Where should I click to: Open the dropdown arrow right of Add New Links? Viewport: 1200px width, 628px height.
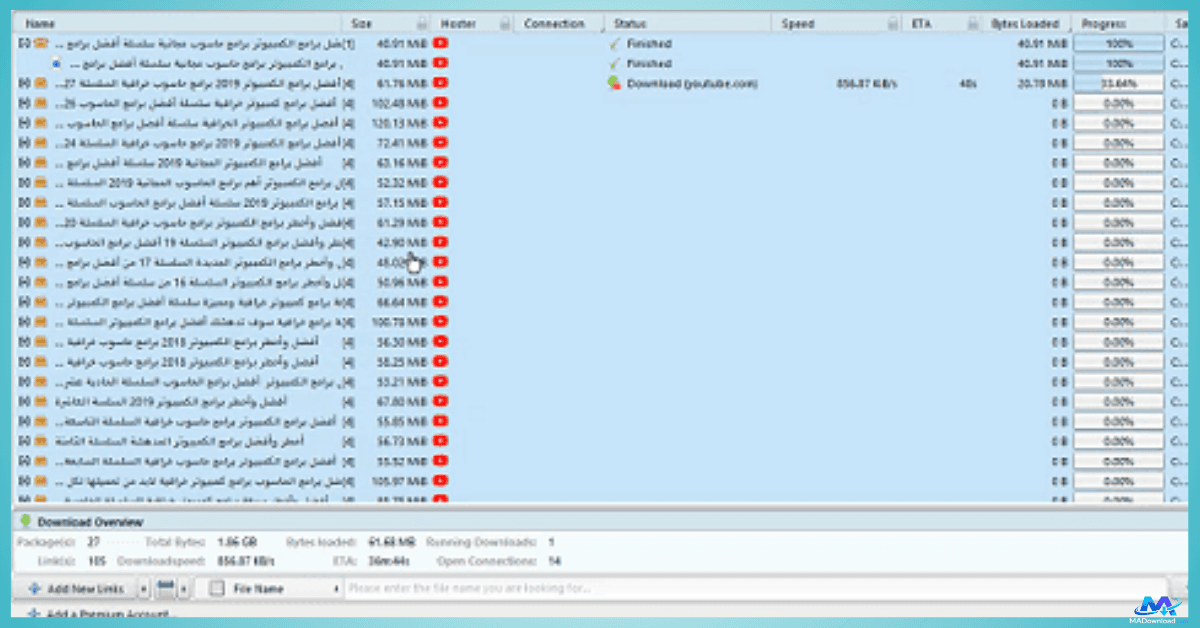[144, 588]
